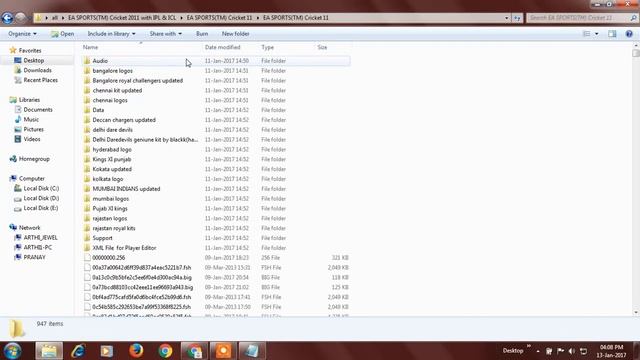Select Deccan chargers updated folder
640x360 pixels.
(x=124, y=120)
